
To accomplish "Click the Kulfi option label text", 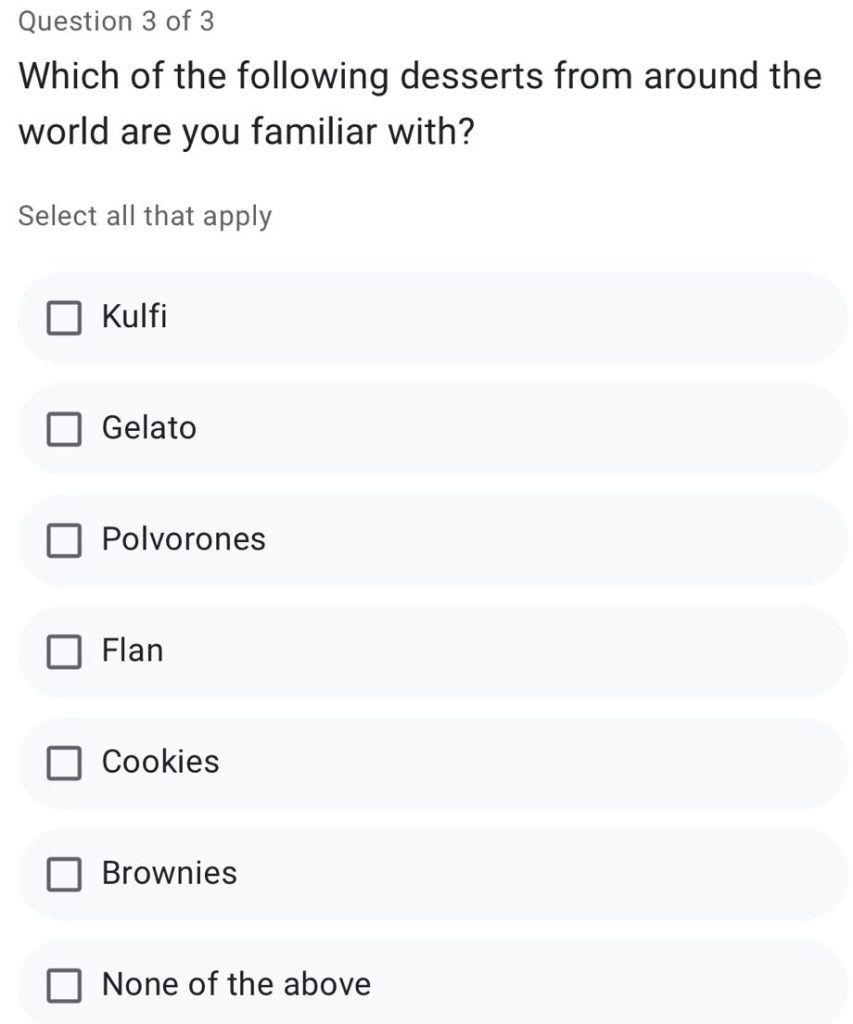I will point(135,316).
